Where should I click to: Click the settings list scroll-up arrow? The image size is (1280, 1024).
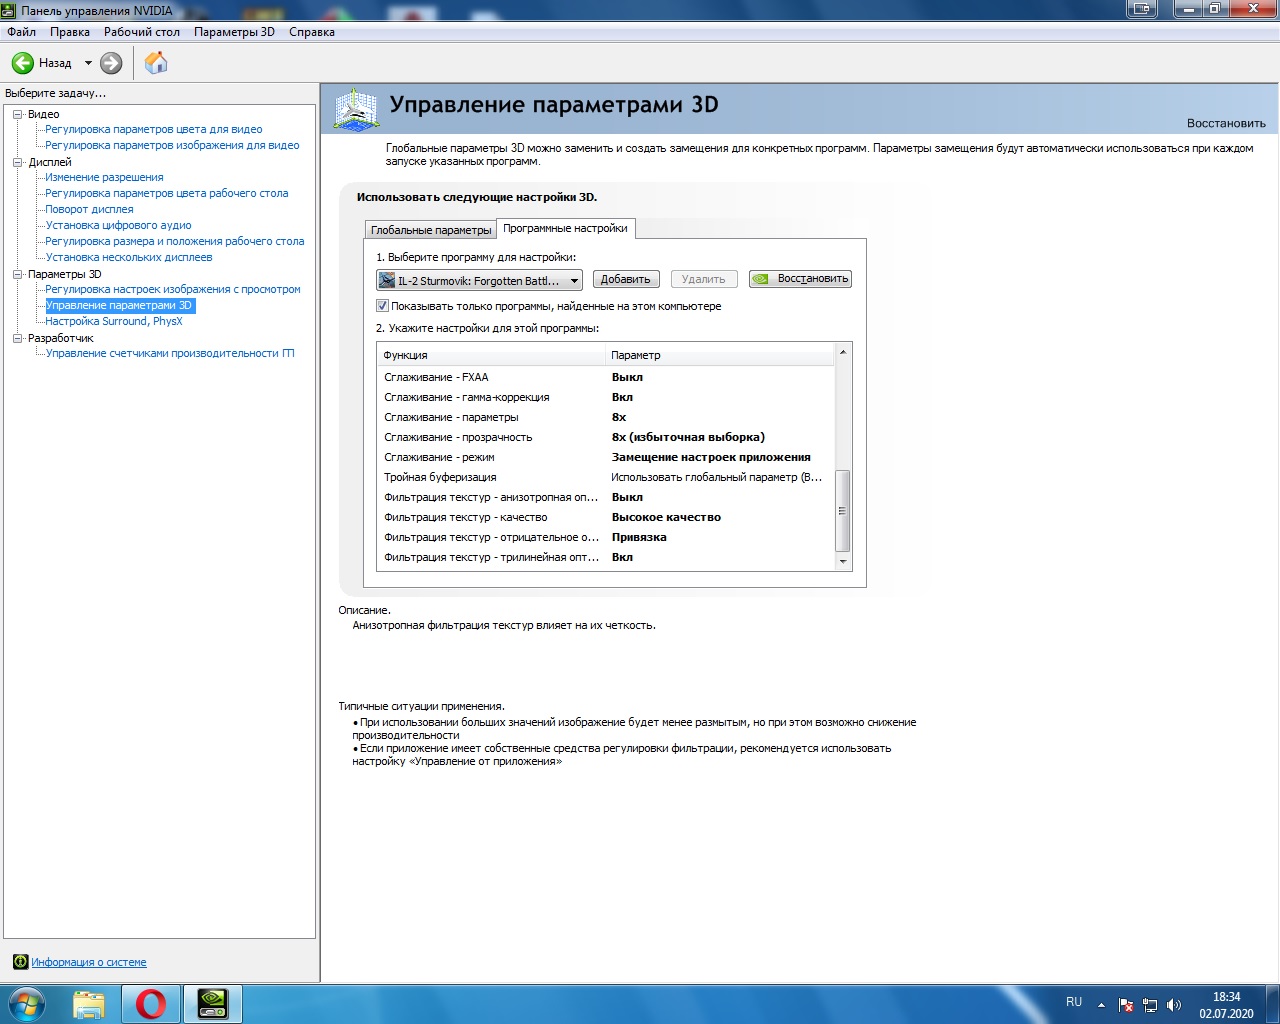(843, 352)
